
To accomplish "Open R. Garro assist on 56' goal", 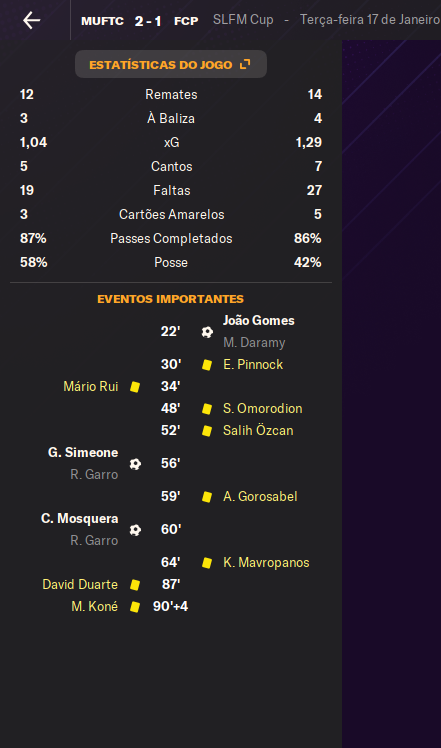I will point(94,475).
